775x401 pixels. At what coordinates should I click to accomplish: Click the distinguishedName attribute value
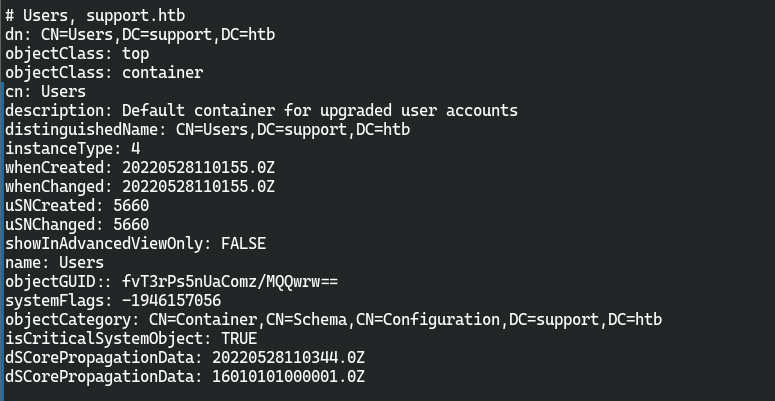(293, 130)
